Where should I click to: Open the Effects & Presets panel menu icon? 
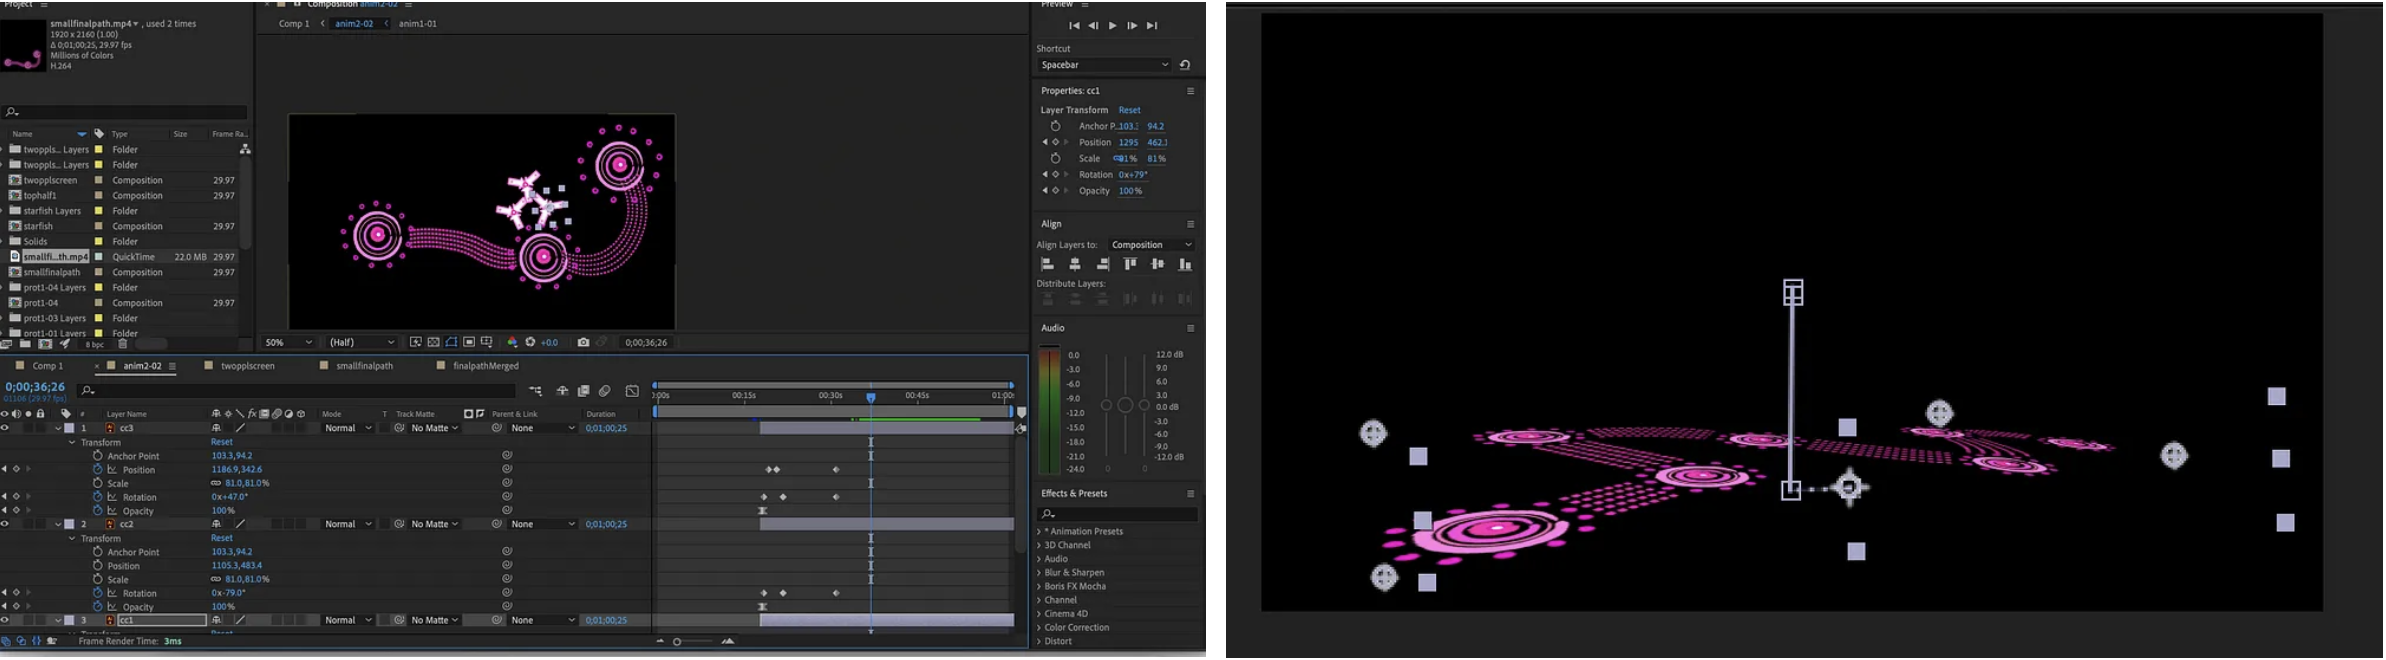(x=1190, y=493)
